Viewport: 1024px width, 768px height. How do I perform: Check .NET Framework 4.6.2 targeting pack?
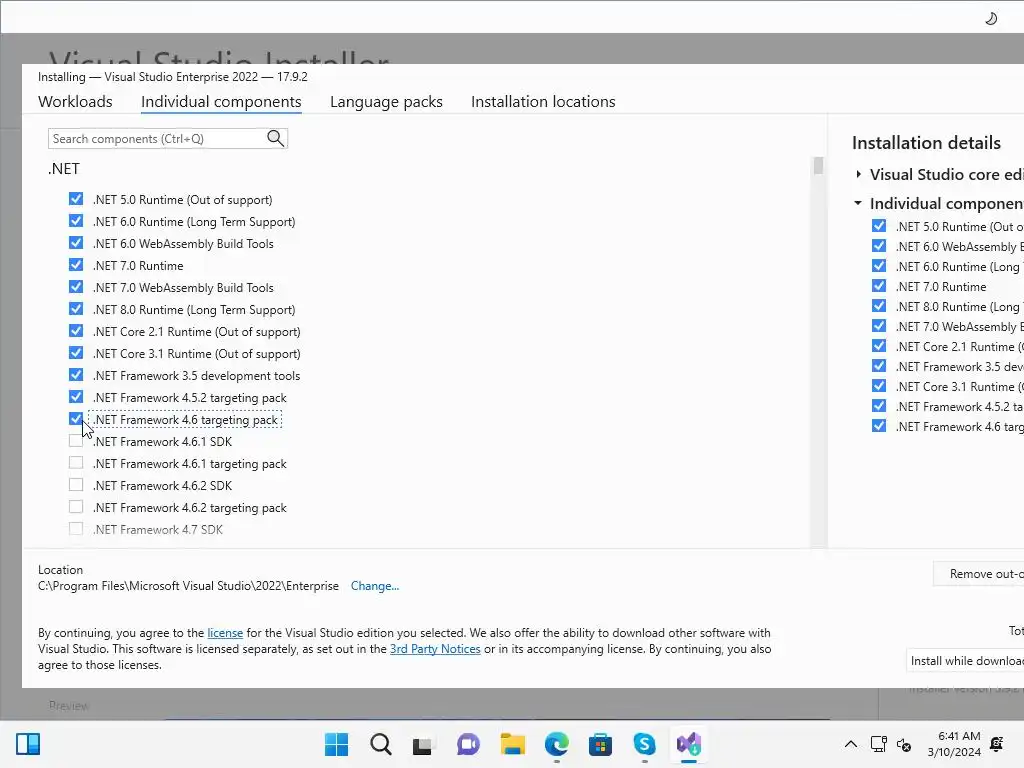click(76, 507)
